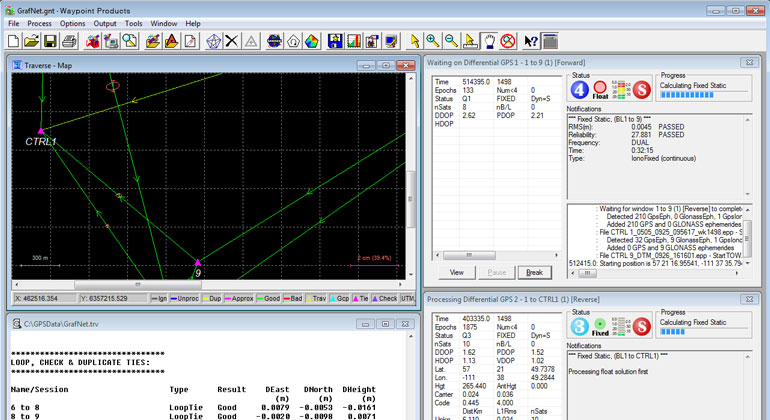Open the Process menu
The width and height of the screenshot is (770, 420).
tap(39, 24)
